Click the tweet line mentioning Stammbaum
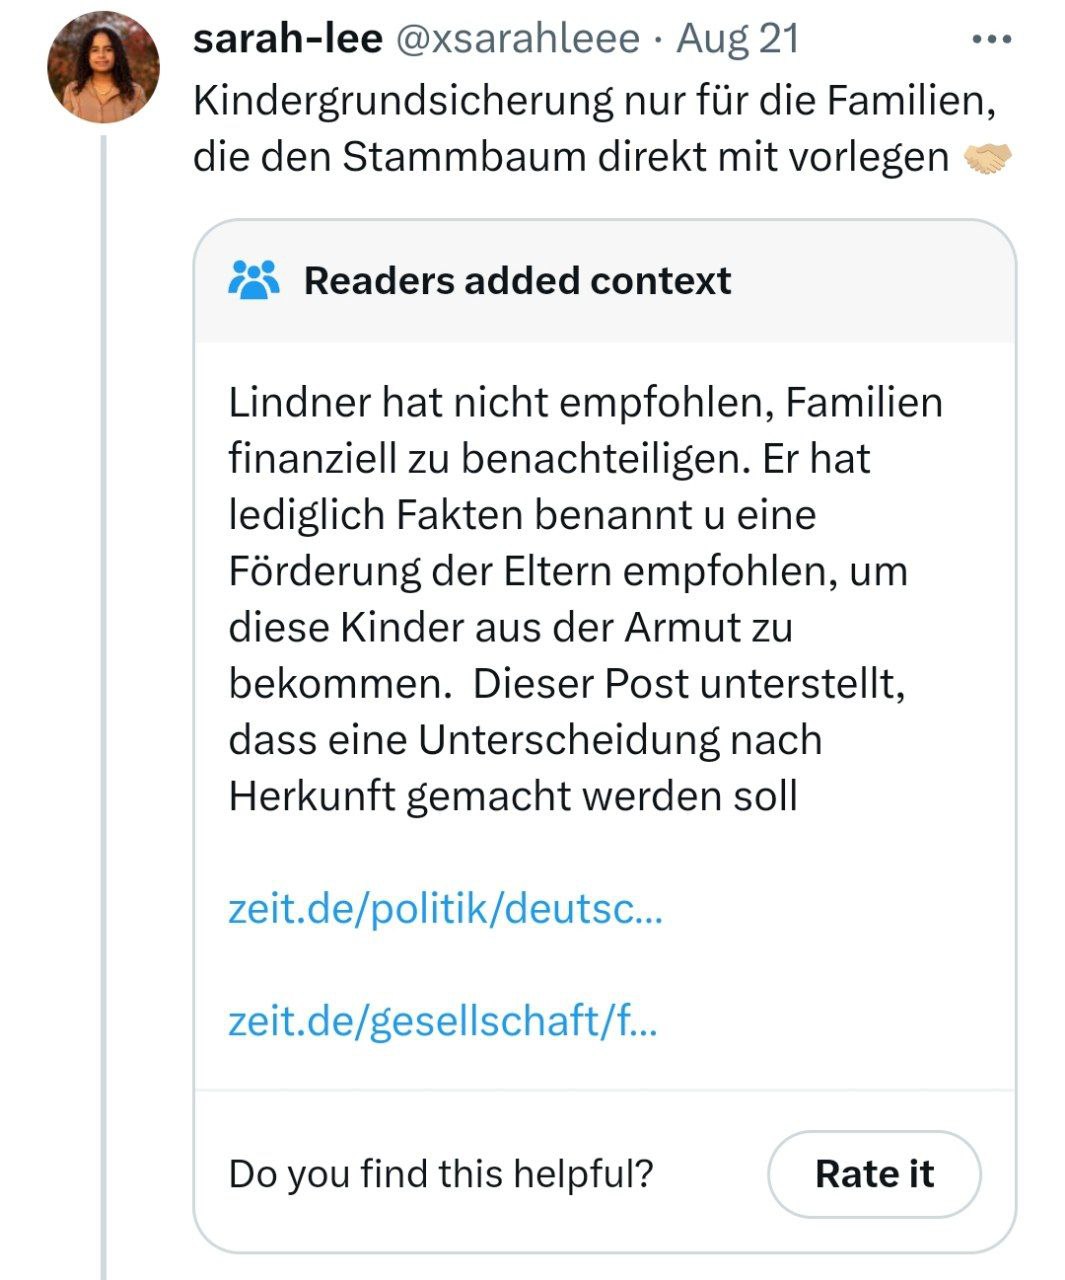The width and height of the screenshot is (1065, 1280). 571,157
